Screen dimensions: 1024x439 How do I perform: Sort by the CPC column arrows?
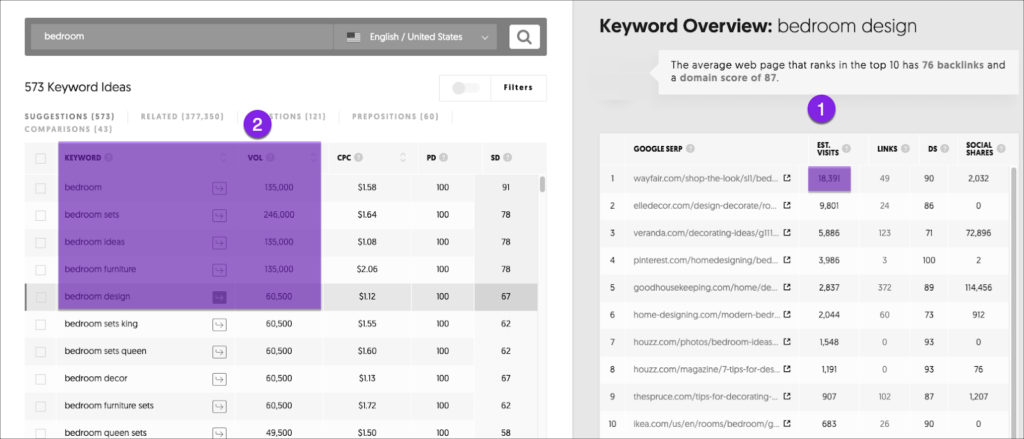[x=403, y=157]
